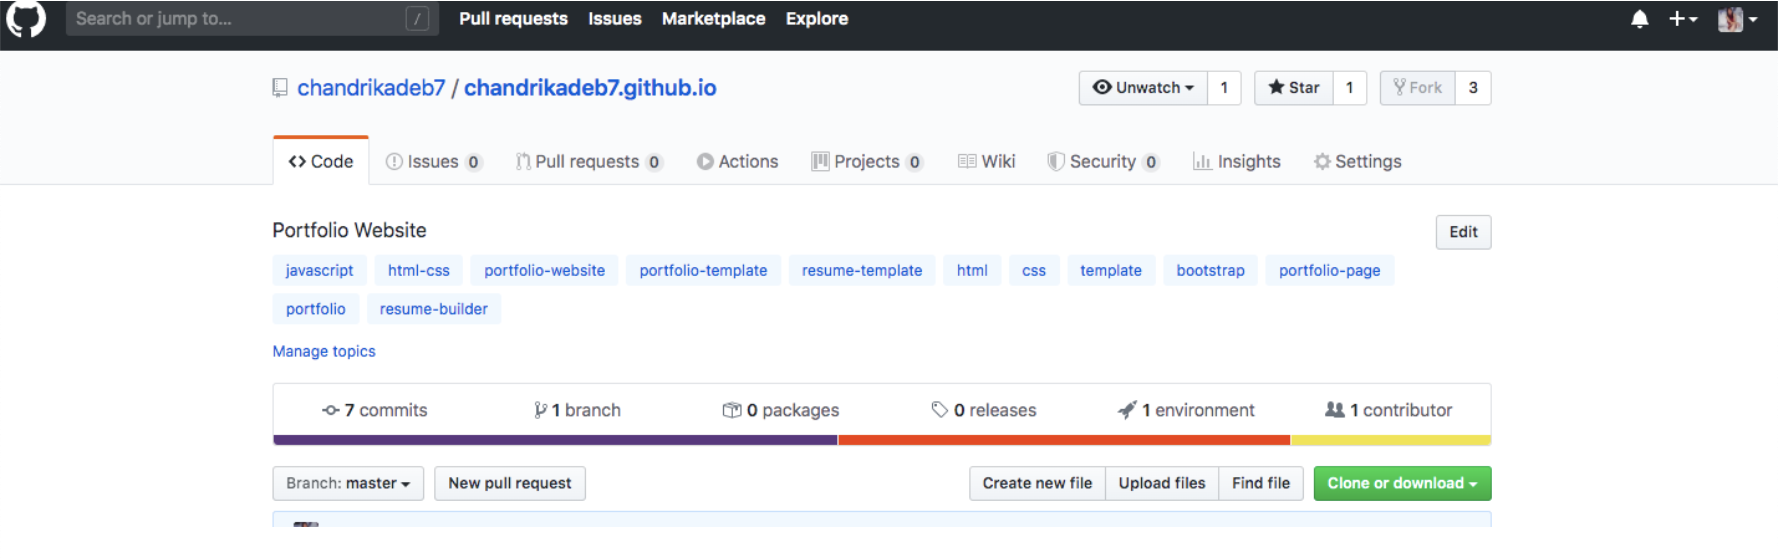Viewport: 1778px width, 558px height.
Task: Go to Explore
Action: coord(817,19)
